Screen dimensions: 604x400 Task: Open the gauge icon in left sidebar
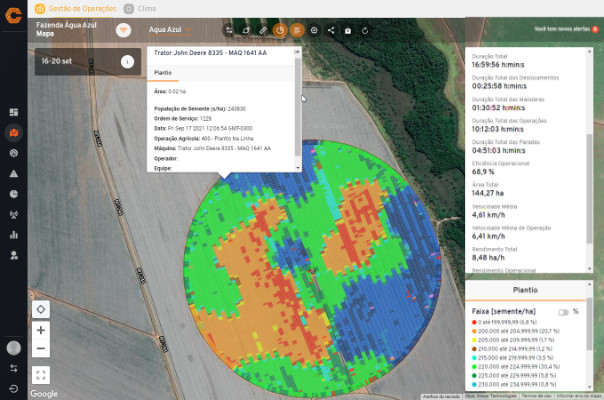pyautogui.click(x=14, y=153)
